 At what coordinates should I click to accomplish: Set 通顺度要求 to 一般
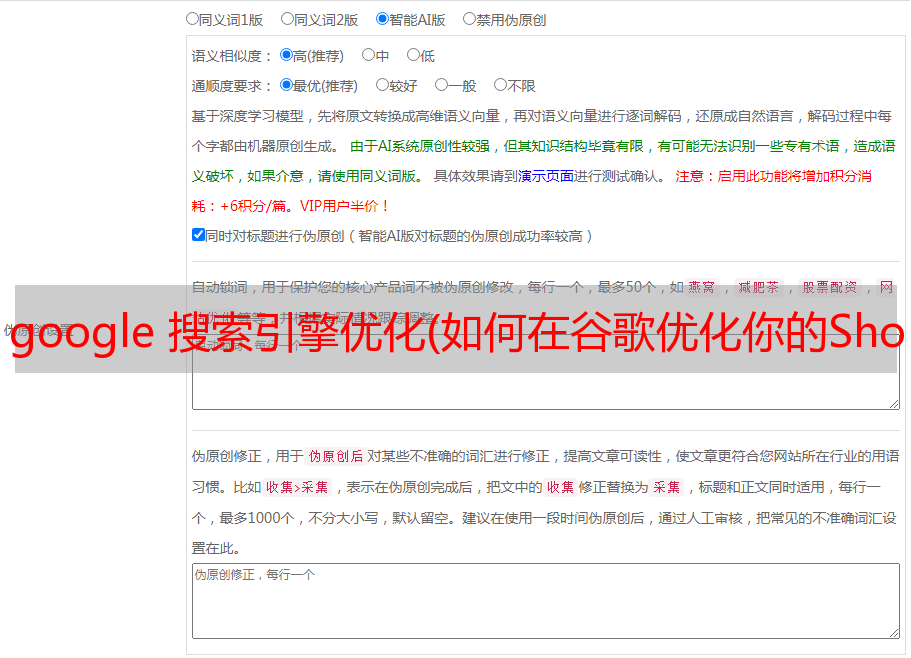click(442, 85)
